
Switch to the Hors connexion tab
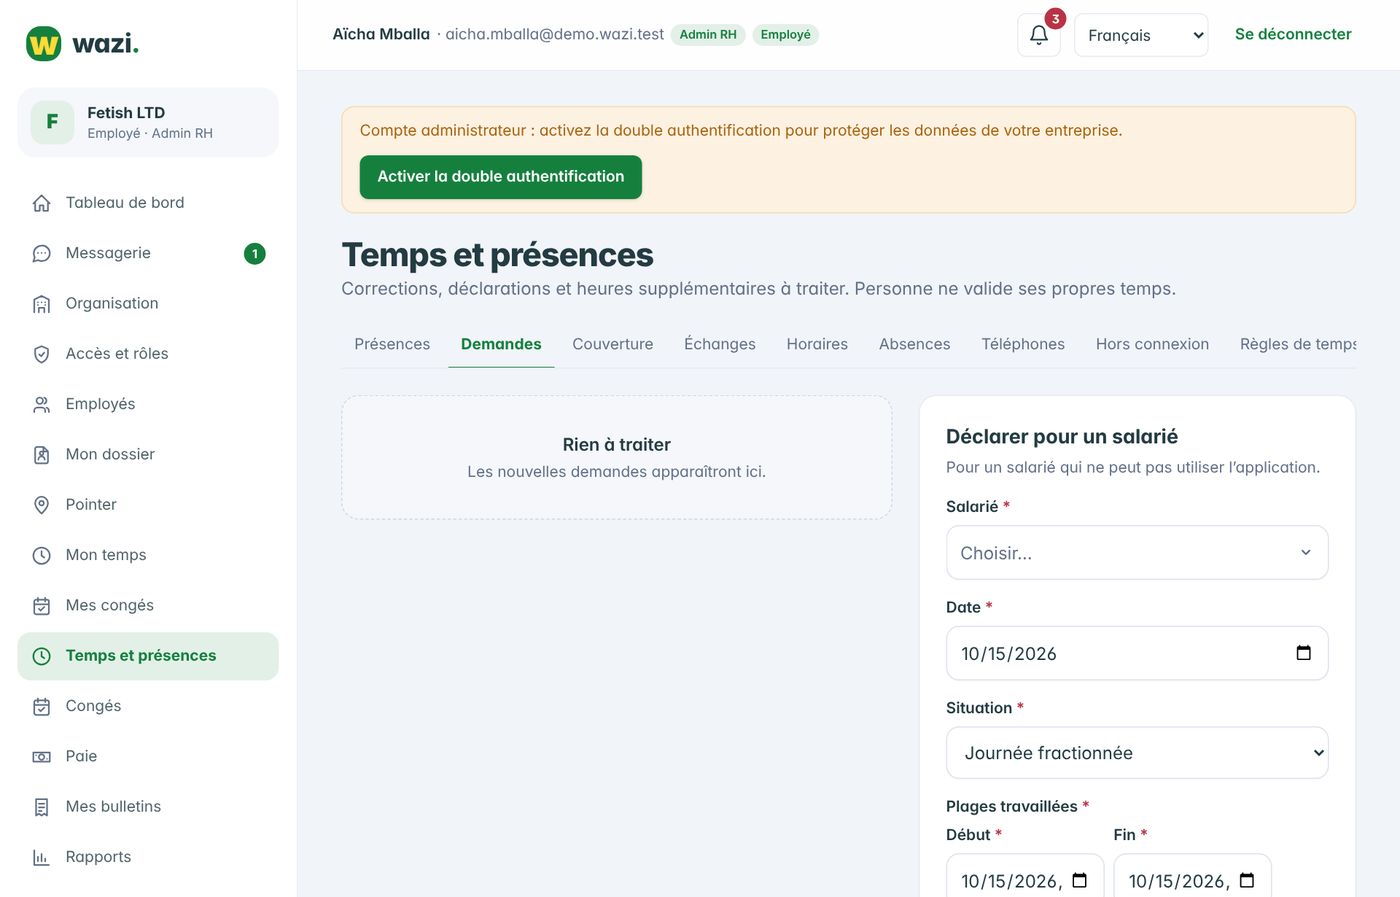(x=1152, y=344)
